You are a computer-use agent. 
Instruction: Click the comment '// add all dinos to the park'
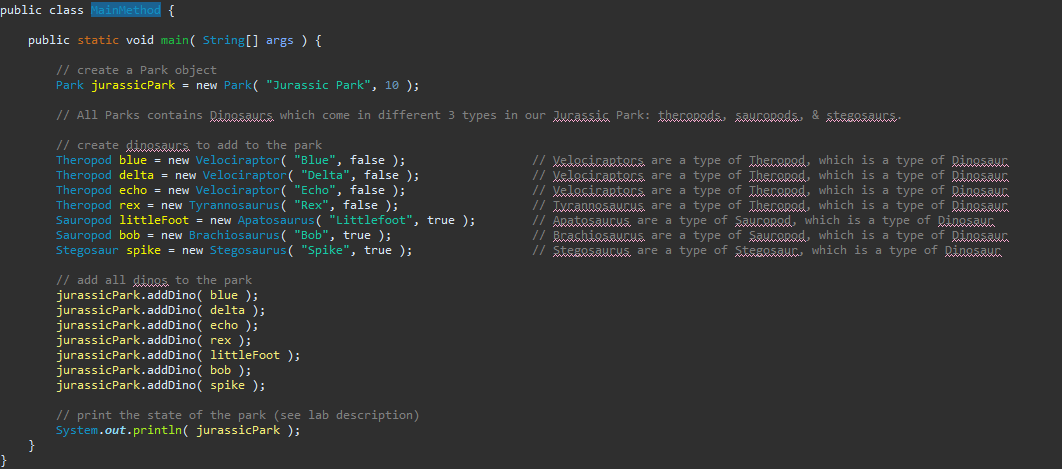154,280
